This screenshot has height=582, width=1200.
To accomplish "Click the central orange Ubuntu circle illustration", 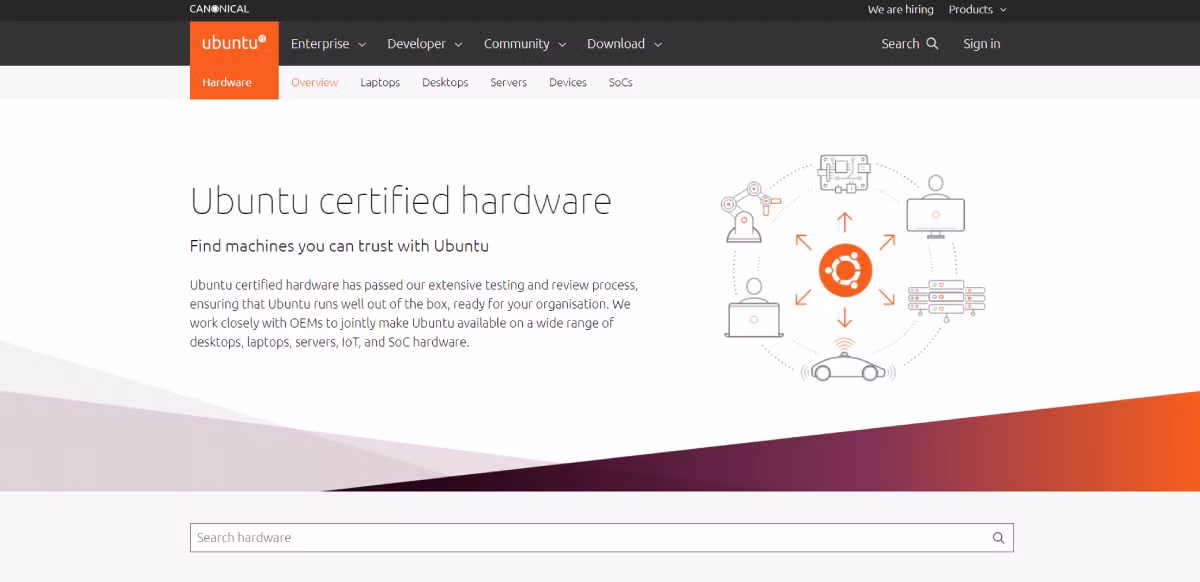I will (845, 271).
